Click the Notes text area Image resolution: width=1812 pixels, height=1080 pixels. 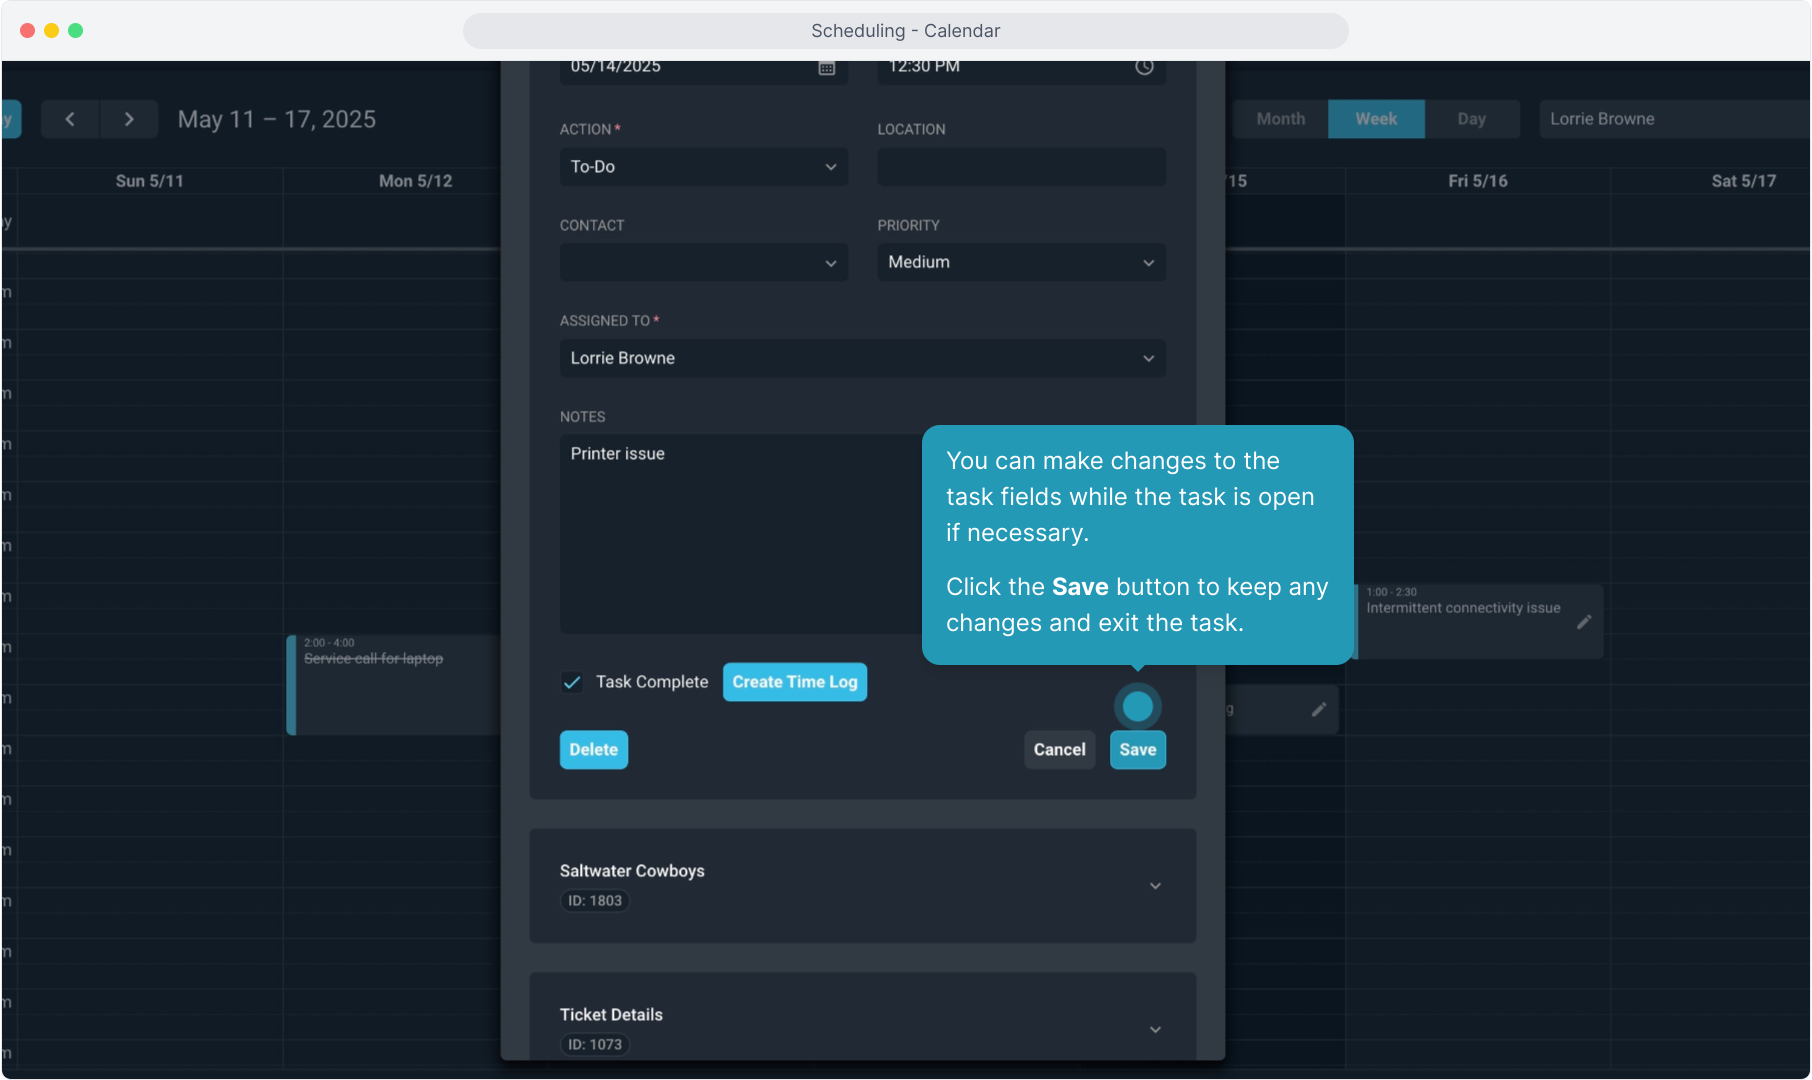(x=740, y=533)
